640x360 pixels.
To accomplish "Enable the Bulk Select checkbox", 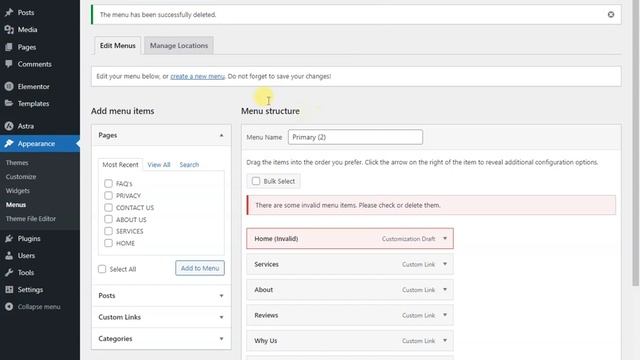I will (256, 181).
